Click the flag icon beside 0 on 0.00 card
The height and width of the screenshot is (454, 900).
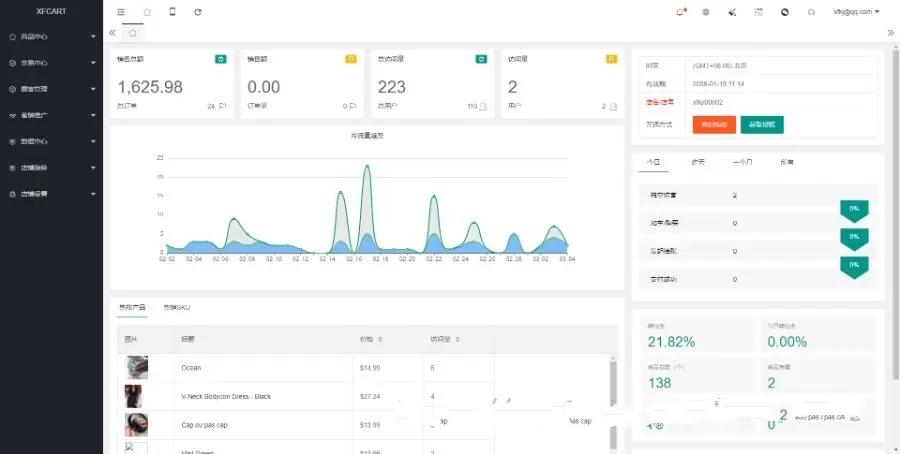pos(353,106)
